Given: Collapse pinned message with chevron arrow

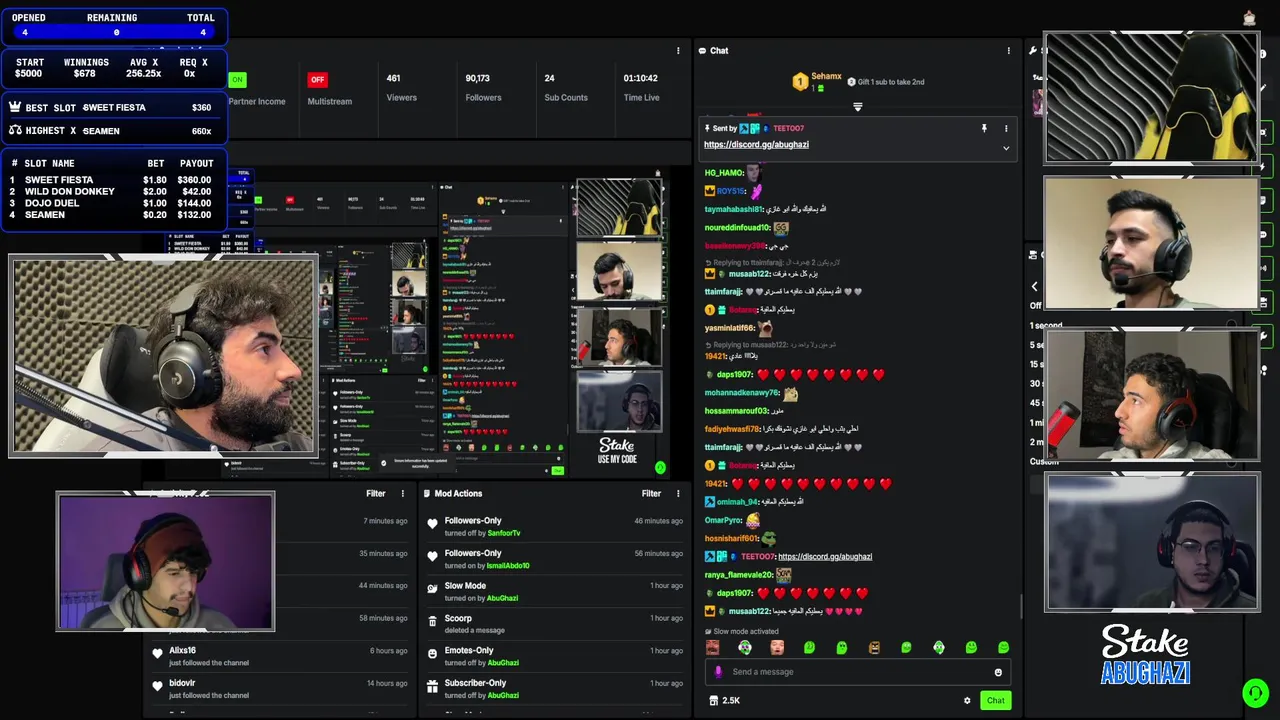Looking at the screenshot, I should (x=1006, y=148).
